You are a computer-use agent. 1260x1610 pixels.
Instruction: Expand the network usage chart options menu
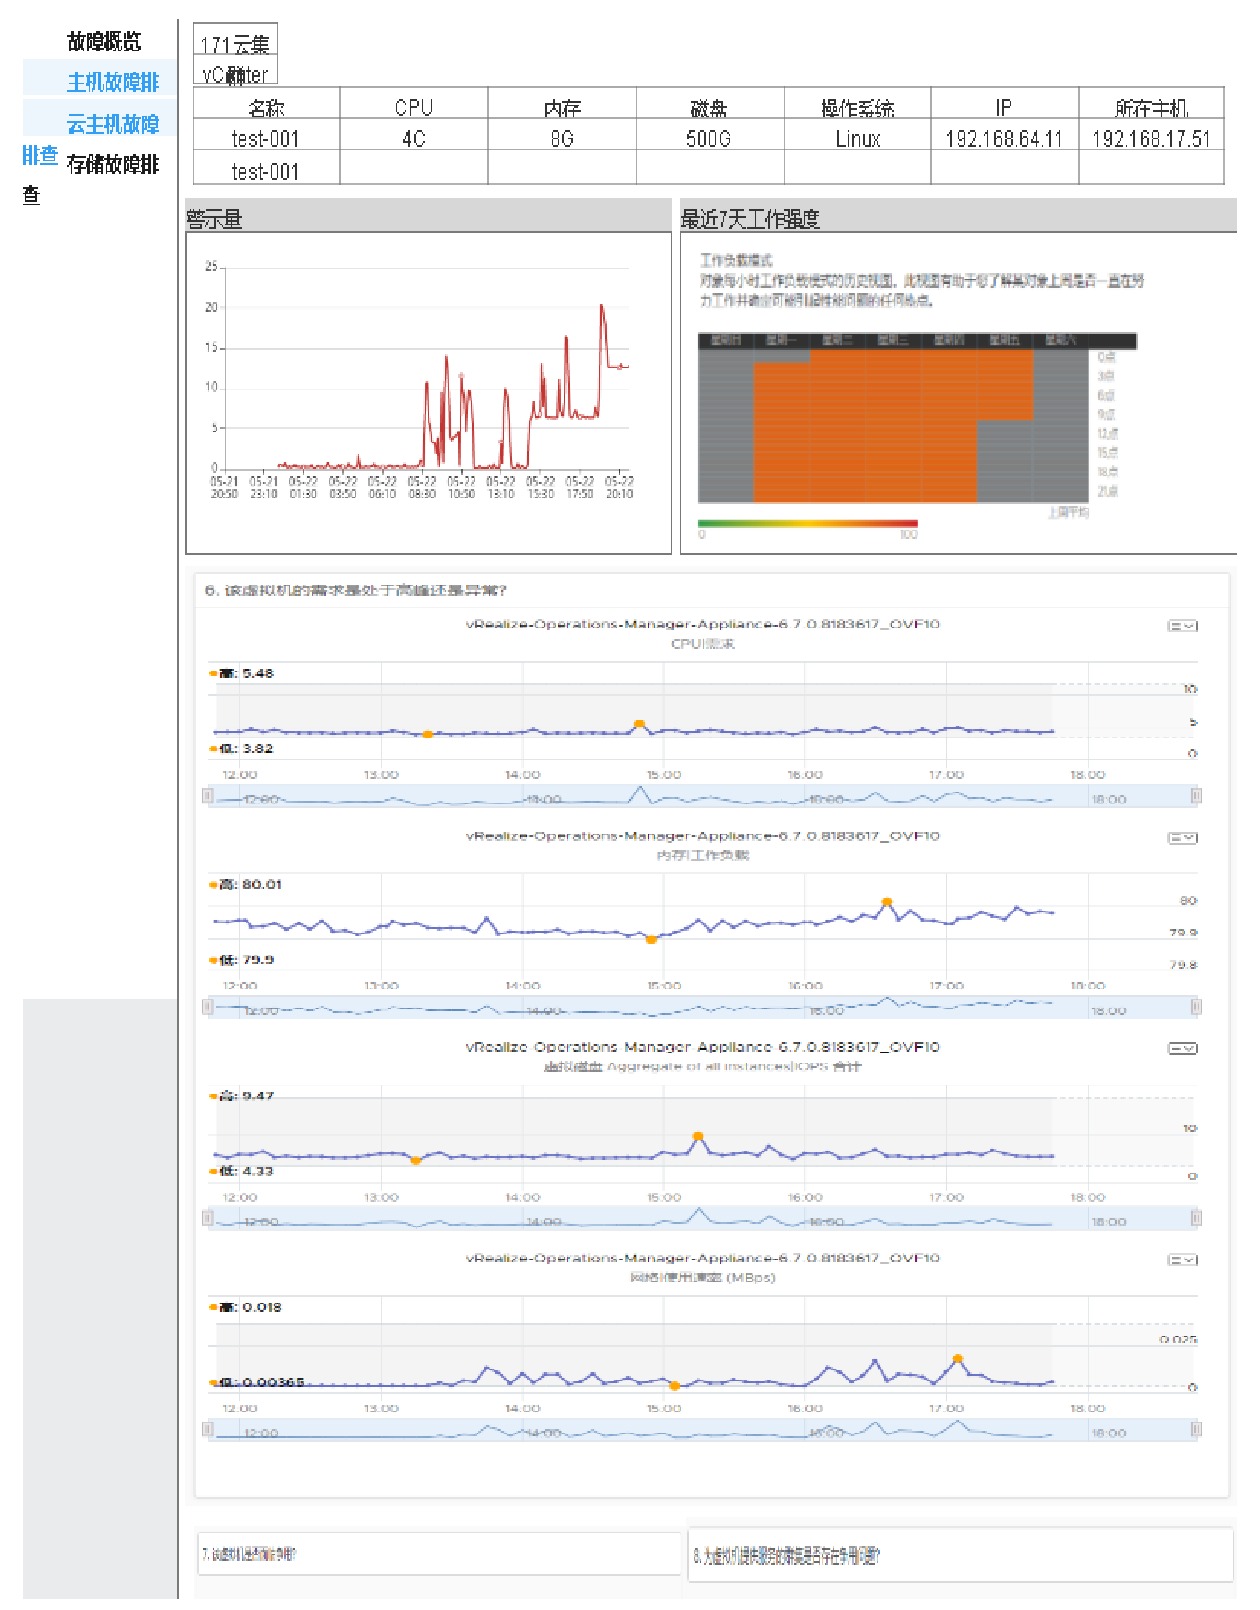click(x=1183, y=1260)
